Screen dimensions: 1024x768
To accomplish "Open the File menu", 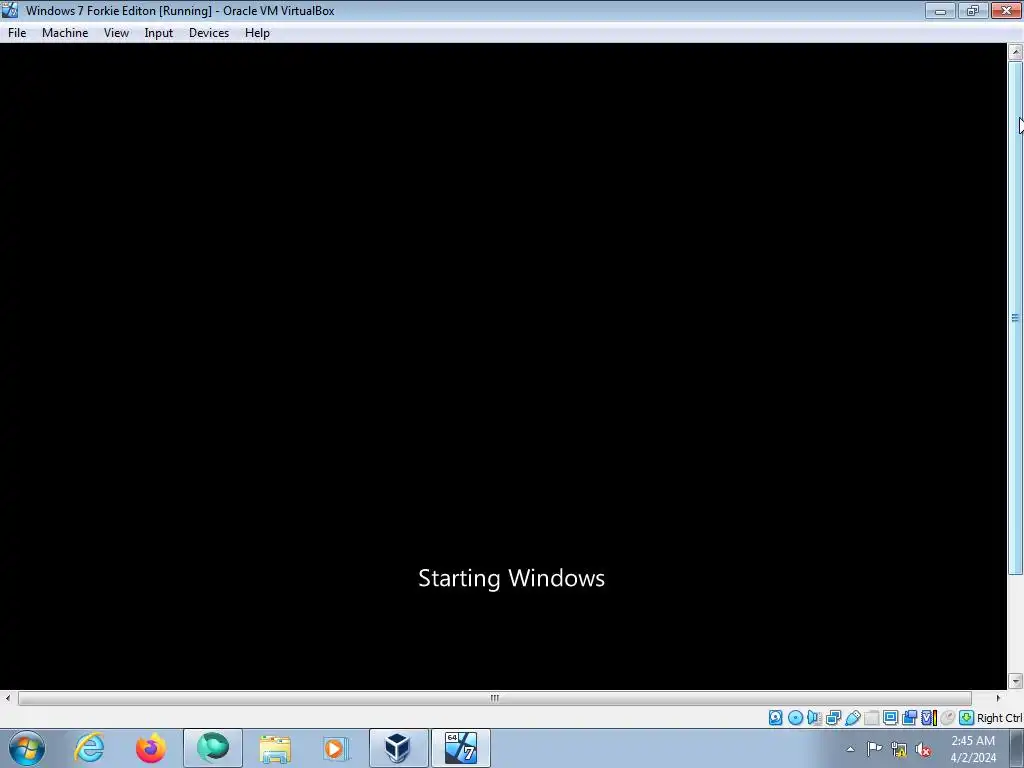I will tap(17, 33).
